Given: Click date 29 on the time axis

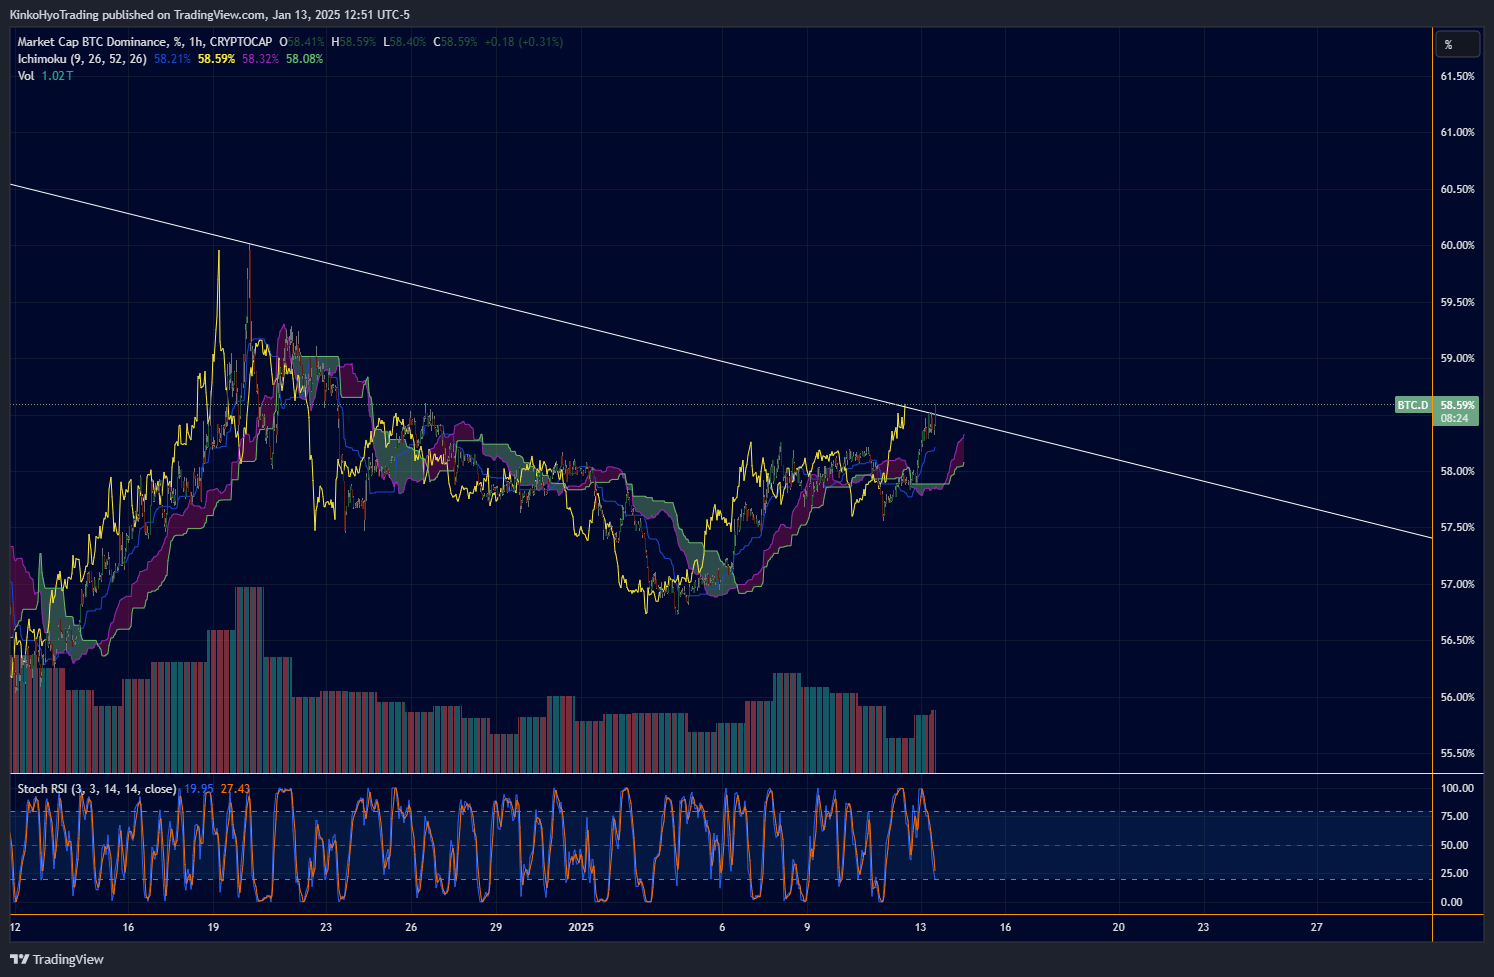Looking at the screenshot, I should 496,927.
